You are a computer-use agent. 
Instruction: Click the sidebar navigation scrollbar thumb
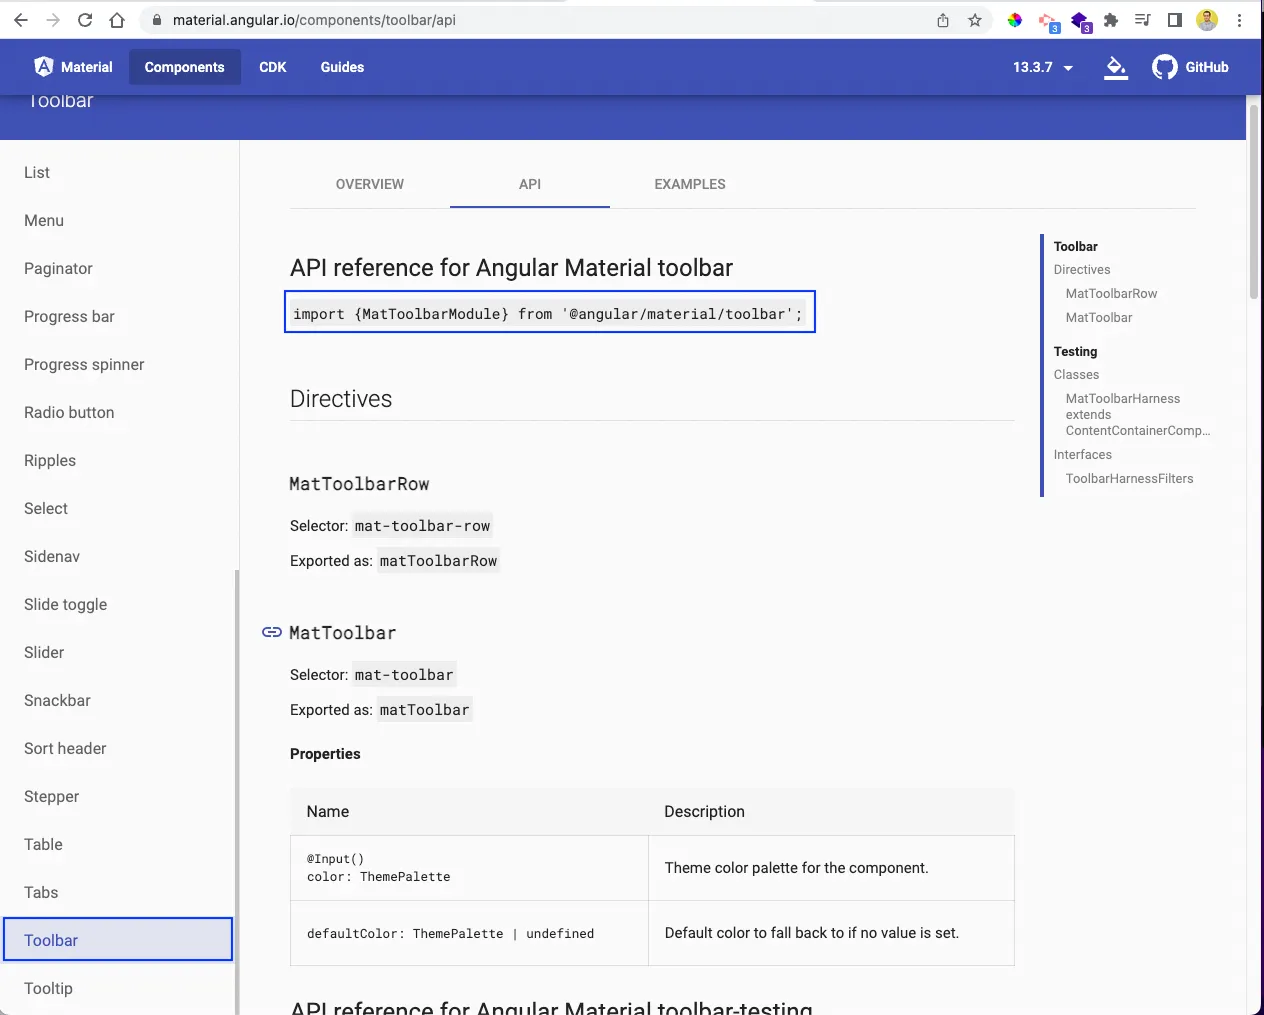tap(237, 790)
